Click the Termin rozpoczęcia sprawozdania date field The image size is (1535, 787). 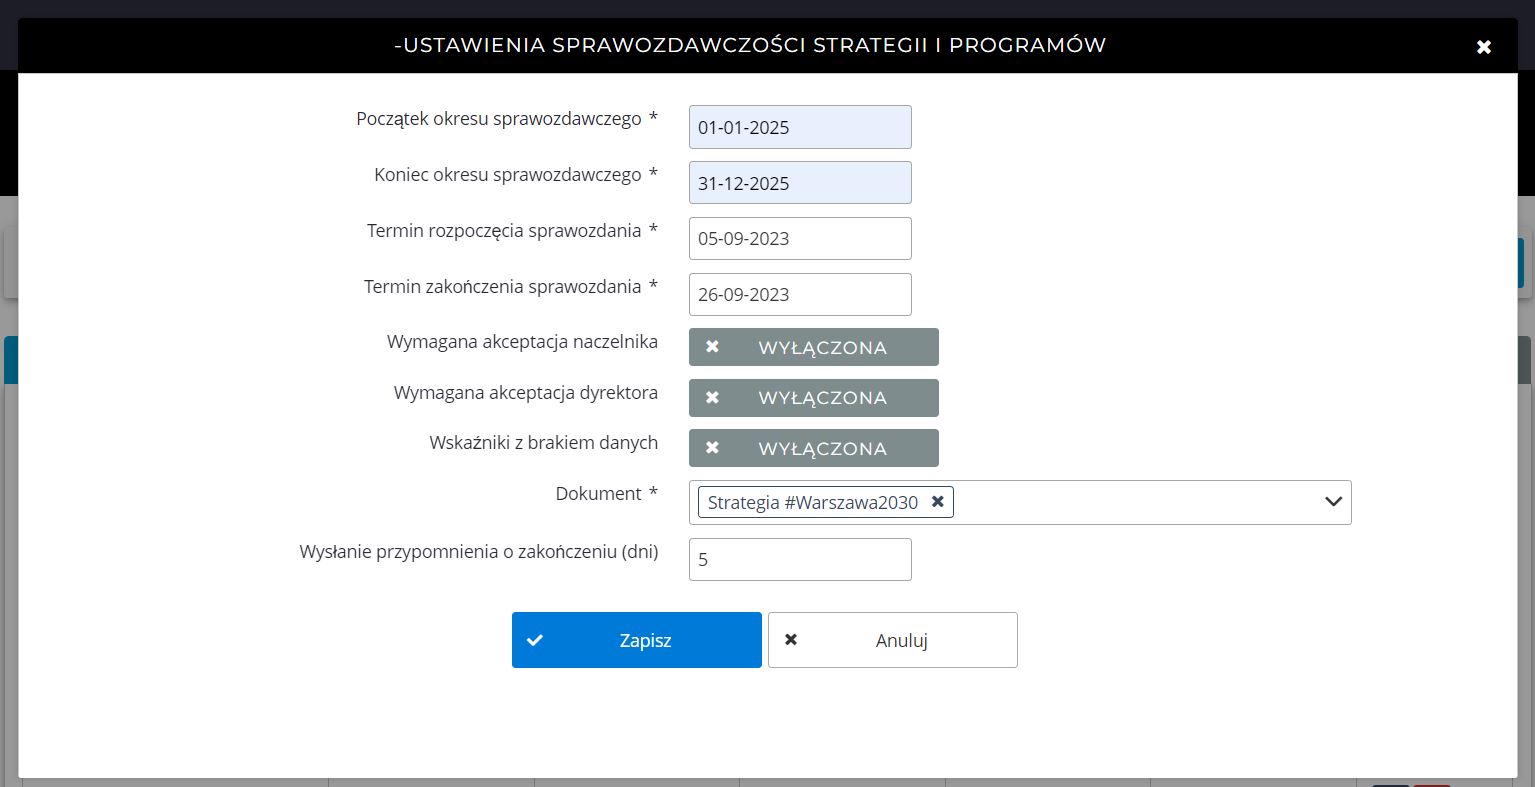tap(800, 239)
